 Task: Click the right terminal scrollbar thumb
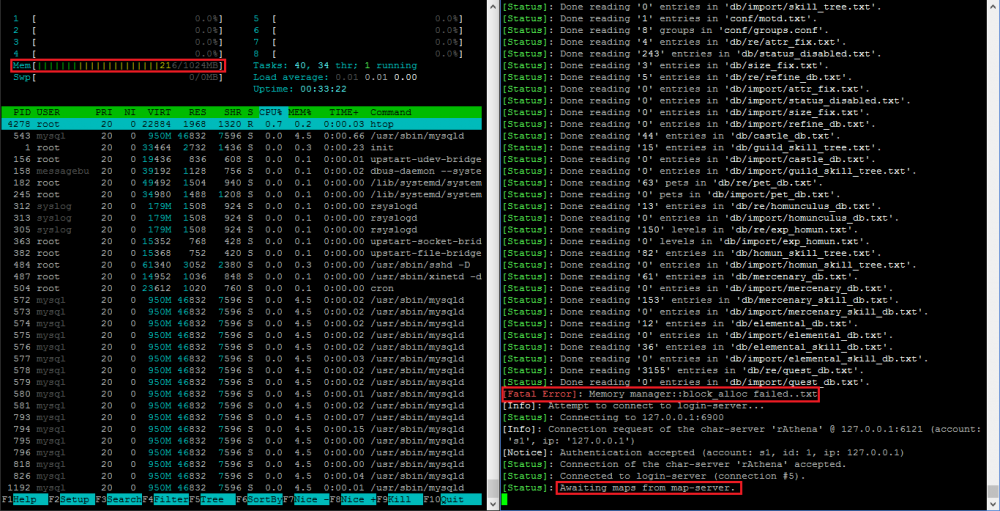992,491
